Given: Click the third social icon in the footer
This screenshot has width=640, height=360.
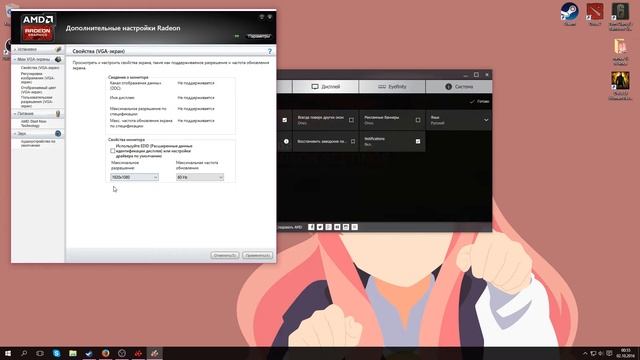Looking at the screenshot, I should pyautogui.click(x=329, y=227).
